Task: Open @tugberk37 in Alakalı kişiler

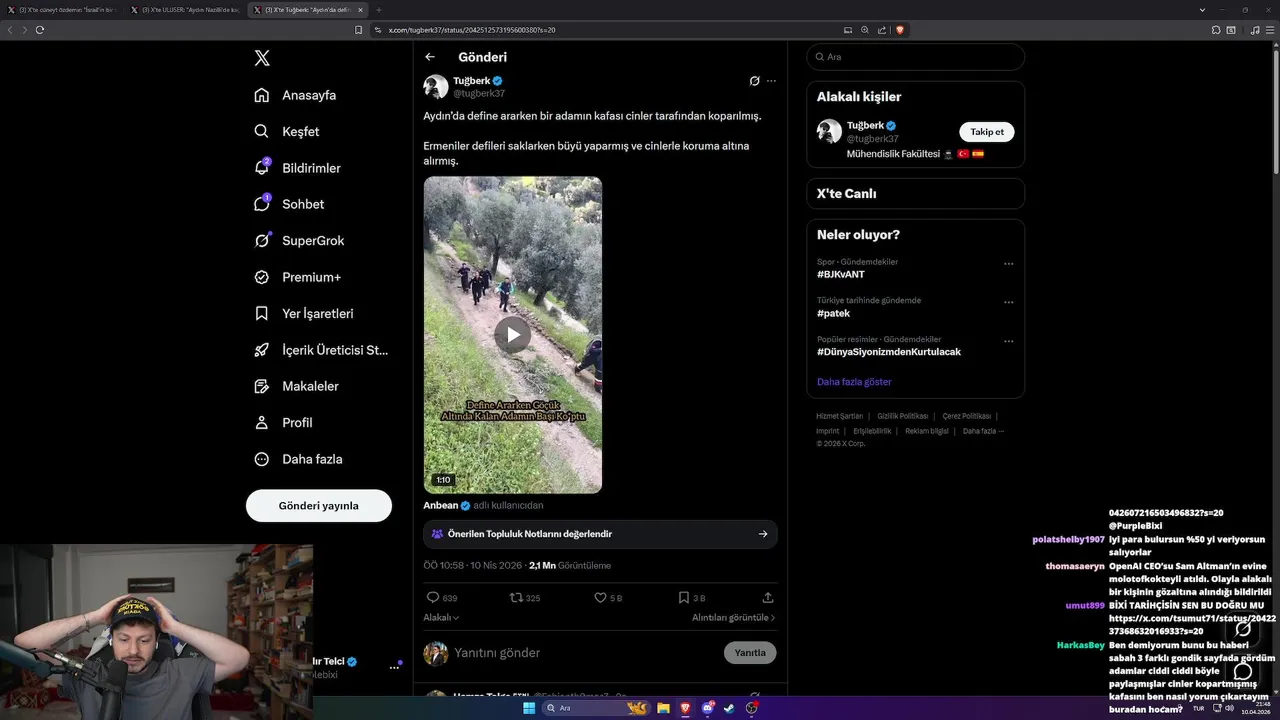Action: [x=873, y=139]
